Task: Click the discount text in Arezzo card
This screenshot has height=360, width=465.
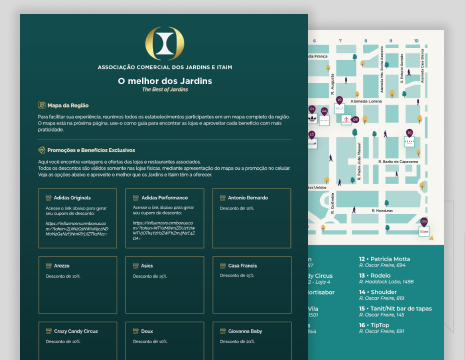Action: tap(63, 276)
